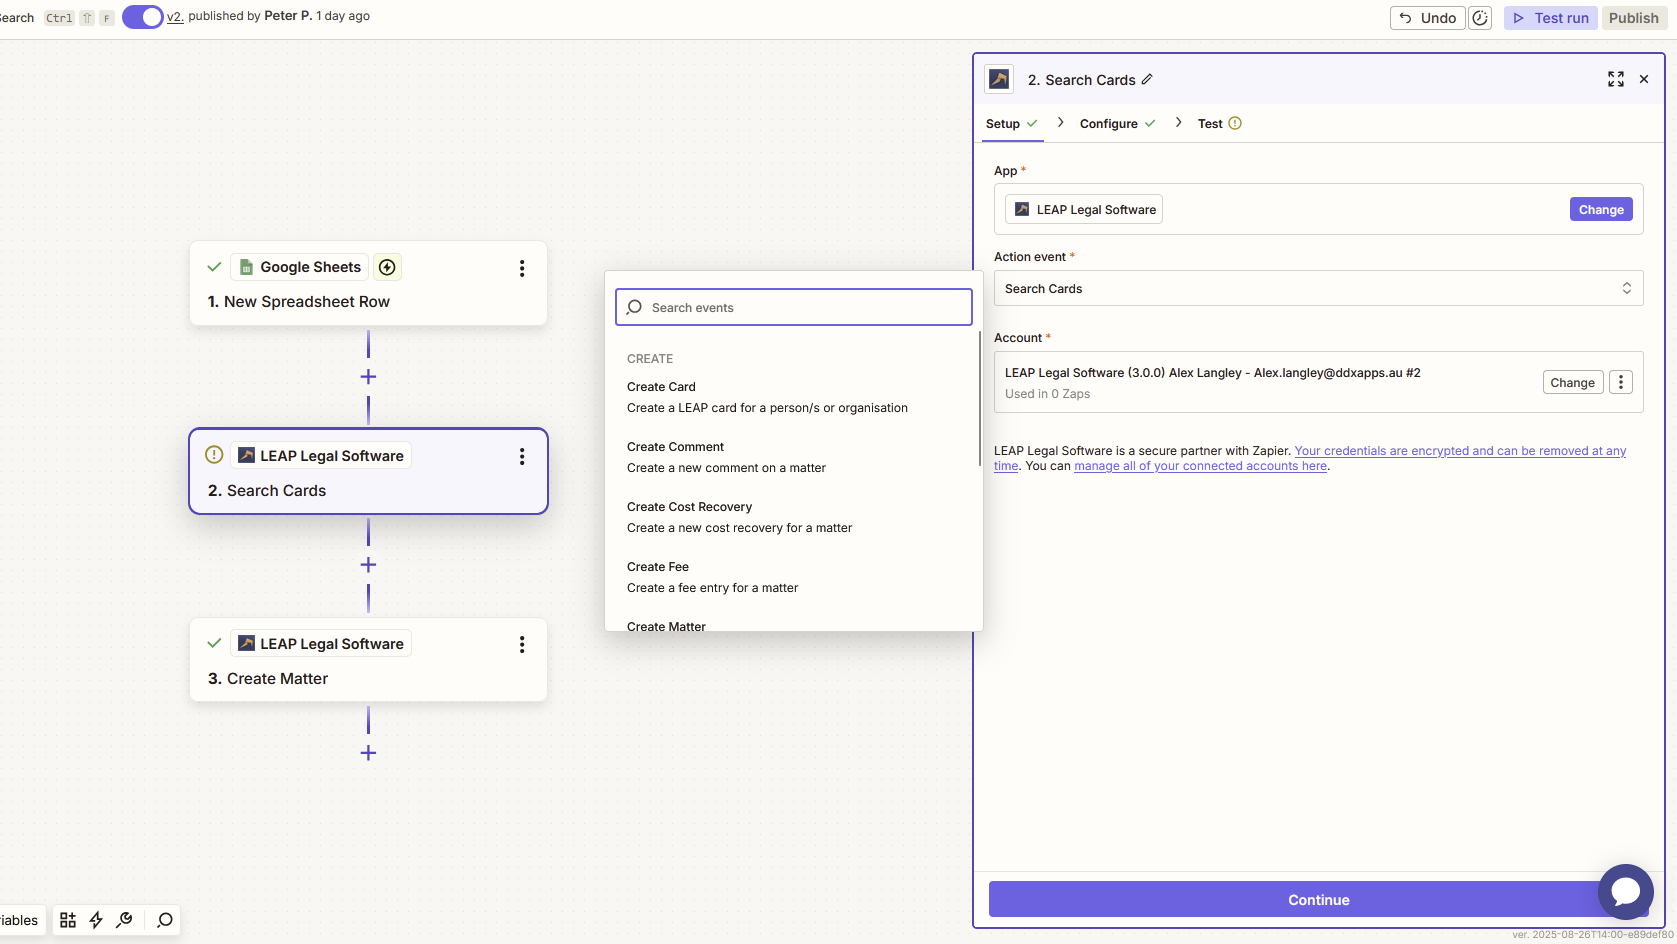The height and width of the screenshot is (944, 1677).
Task: Open manage all connected accounts link
Action: [1200, 466]
